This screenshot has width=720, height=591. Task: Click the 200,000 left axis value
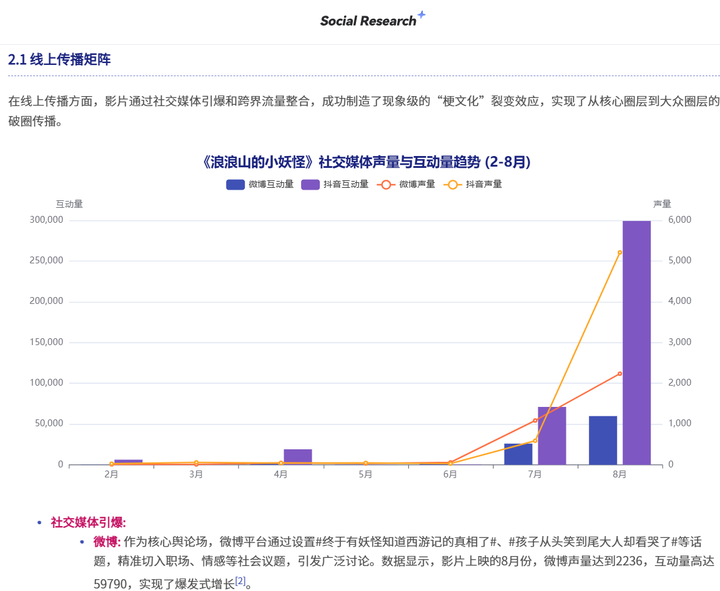point(46,301)
